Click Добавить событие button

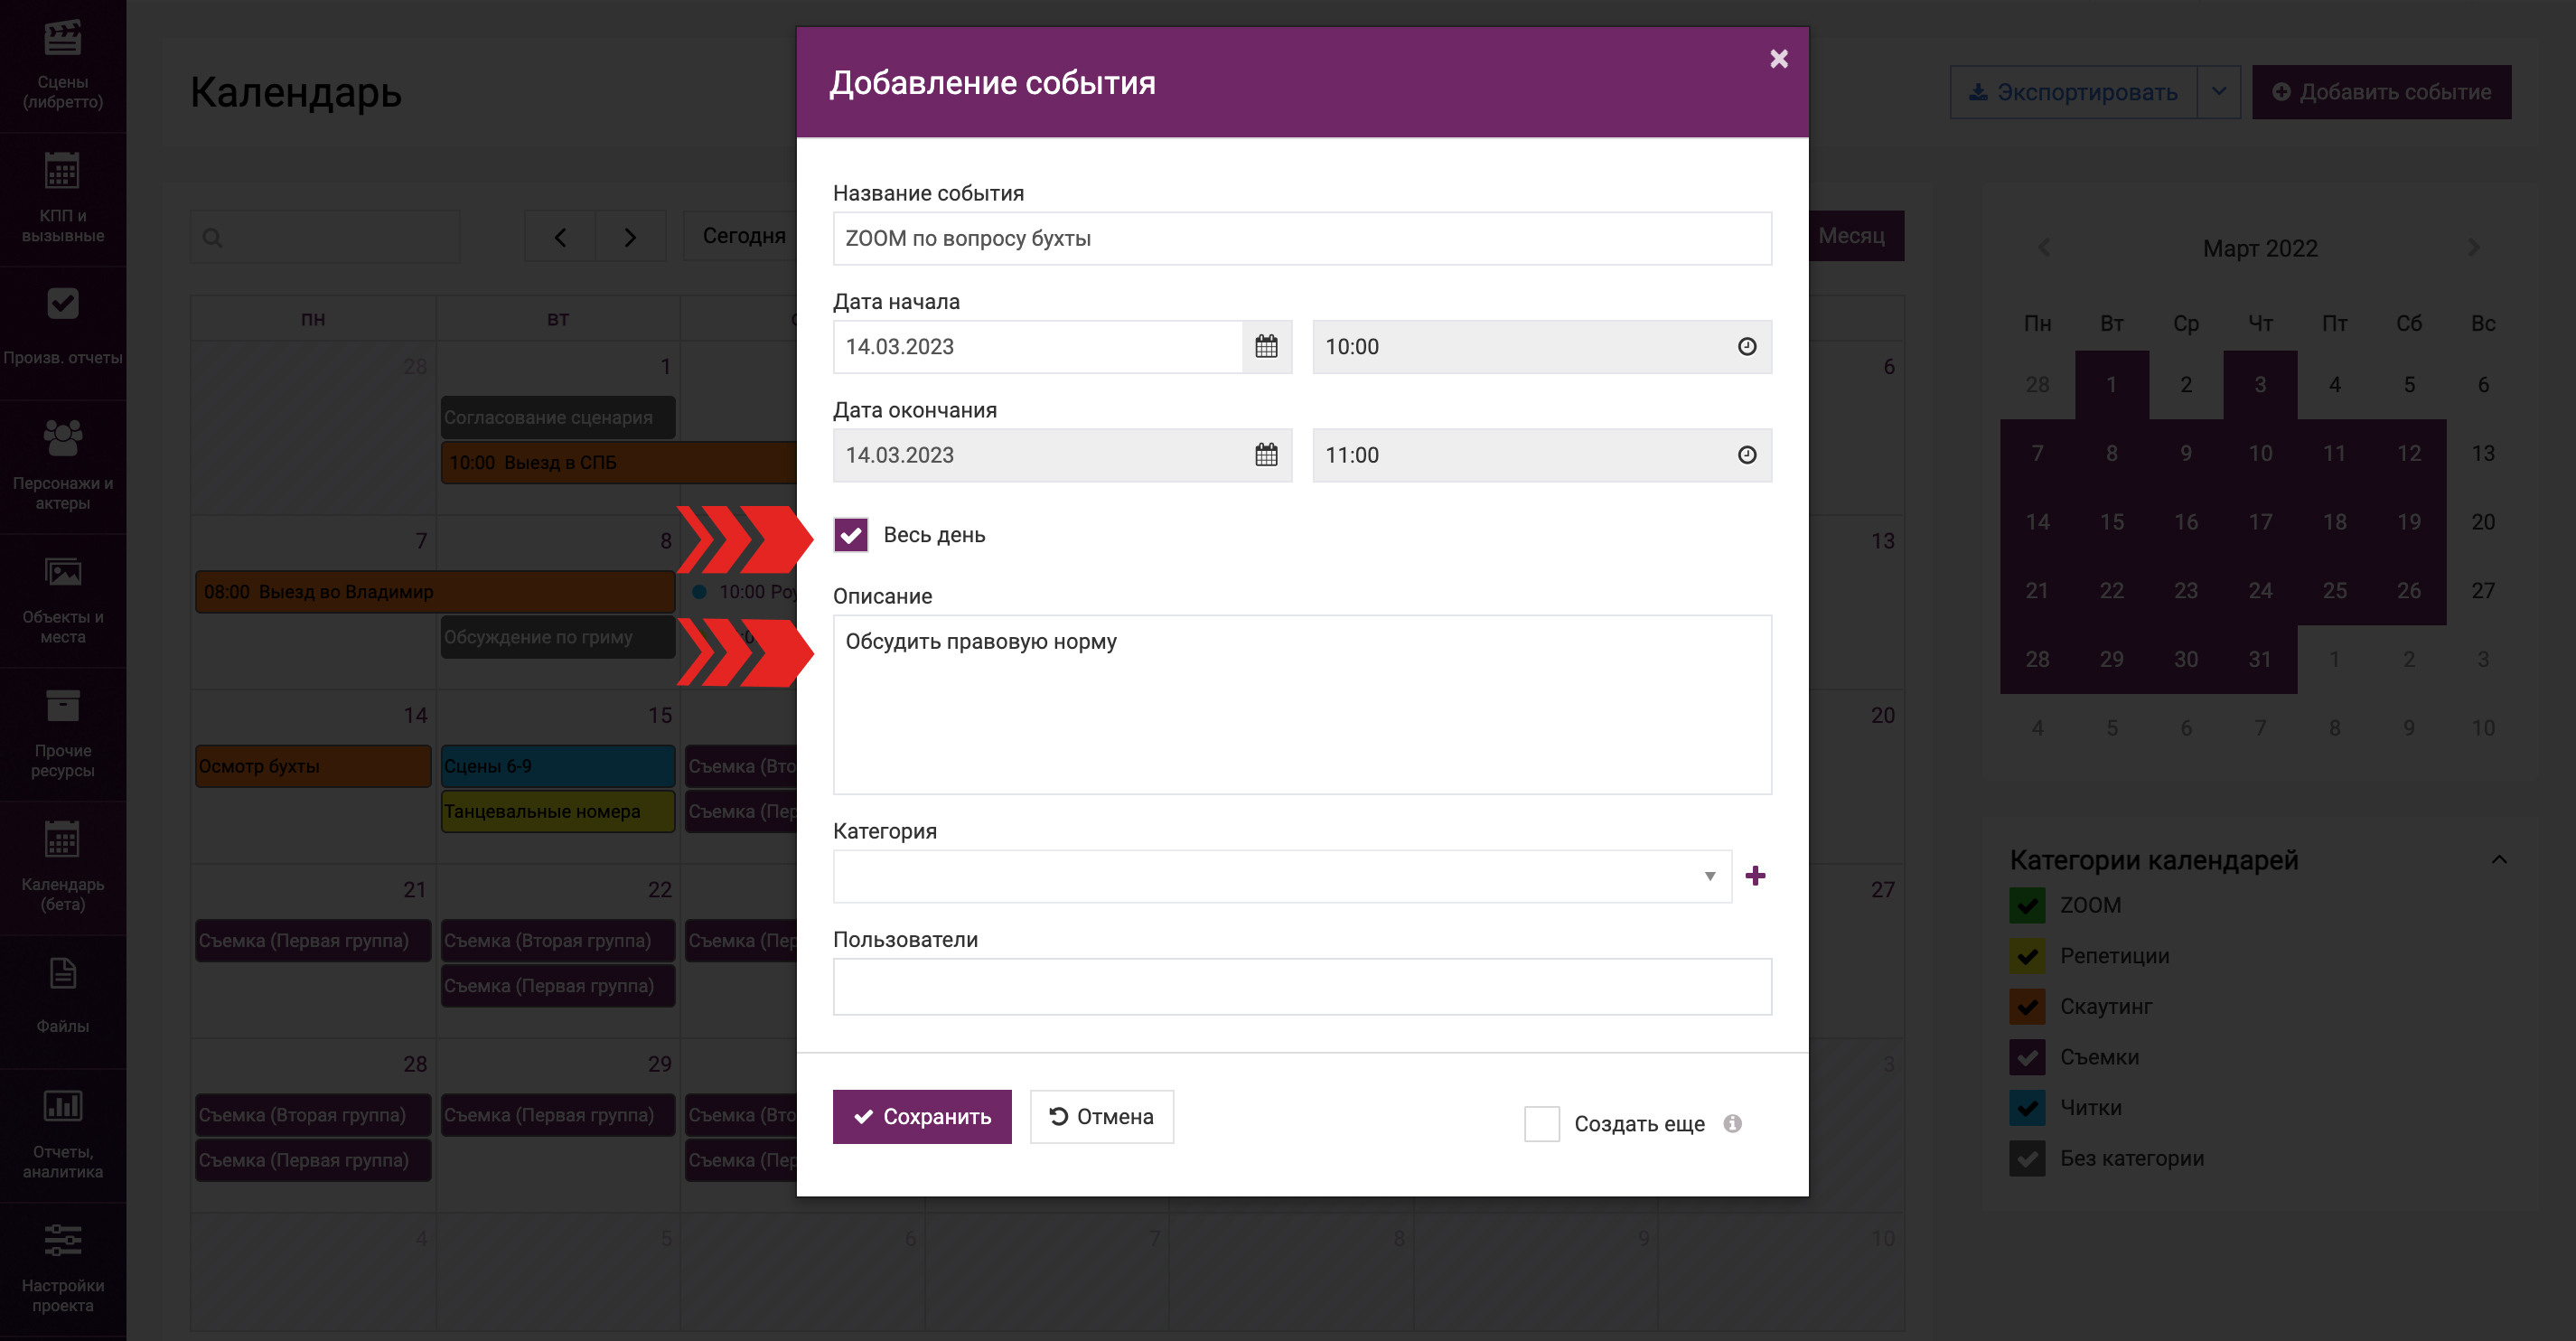(x=2382, y=92)
